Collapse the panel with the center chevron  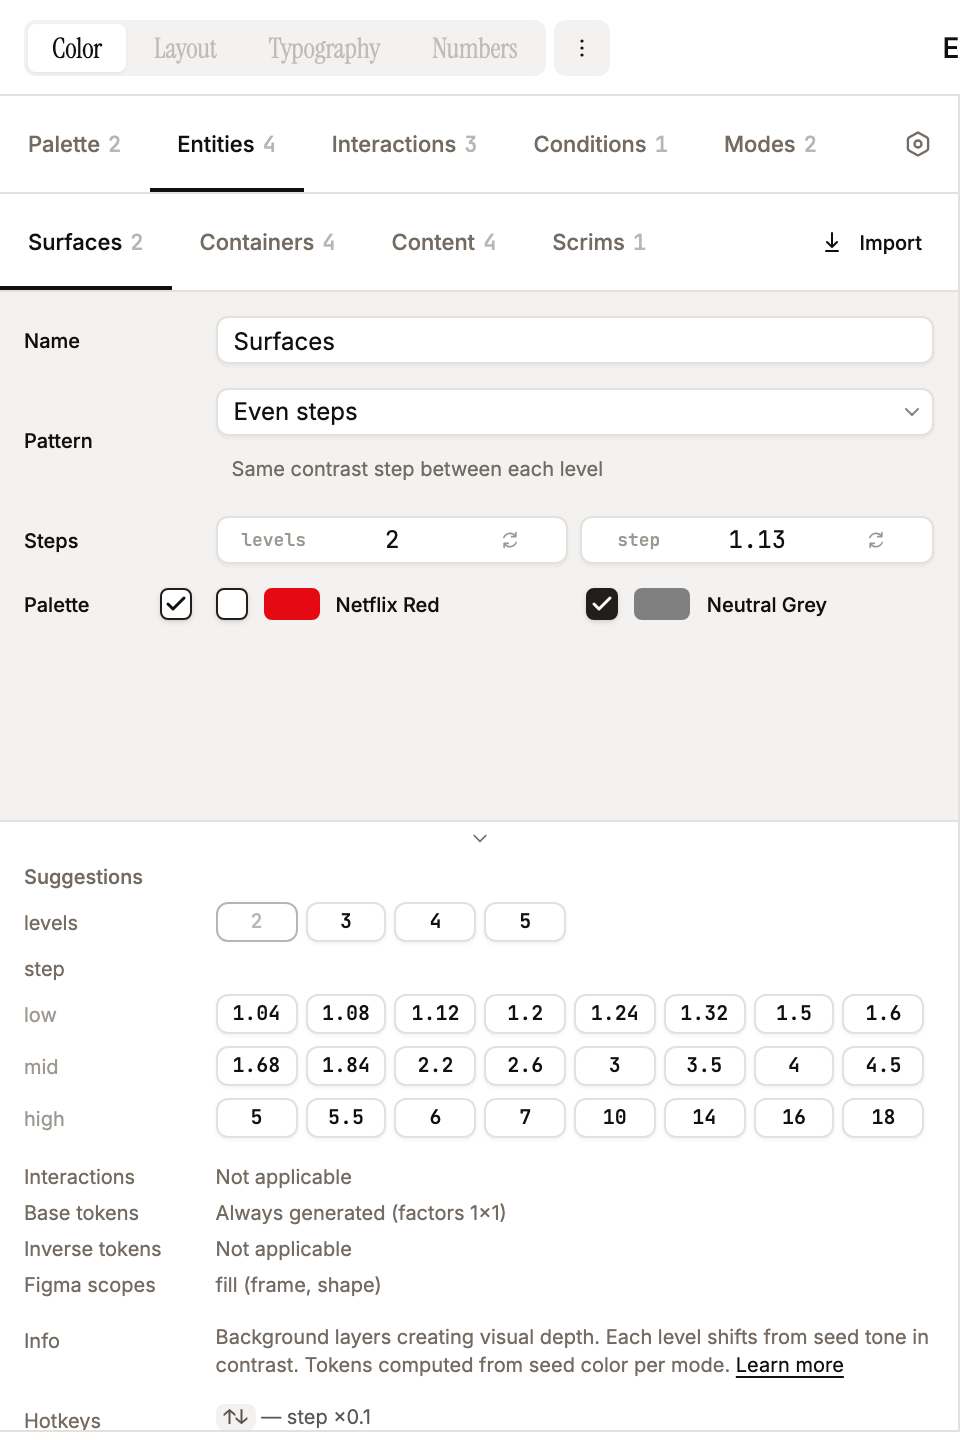(x=480, y=838)
